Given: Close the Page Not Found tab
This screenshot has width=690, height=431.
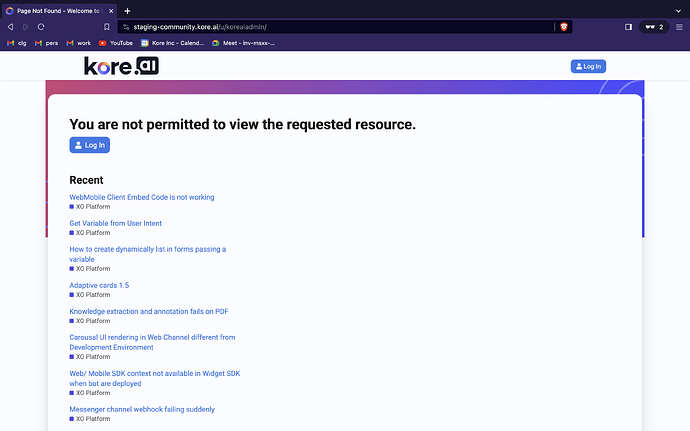Looking at the screenshot, I should coord(111,11).
